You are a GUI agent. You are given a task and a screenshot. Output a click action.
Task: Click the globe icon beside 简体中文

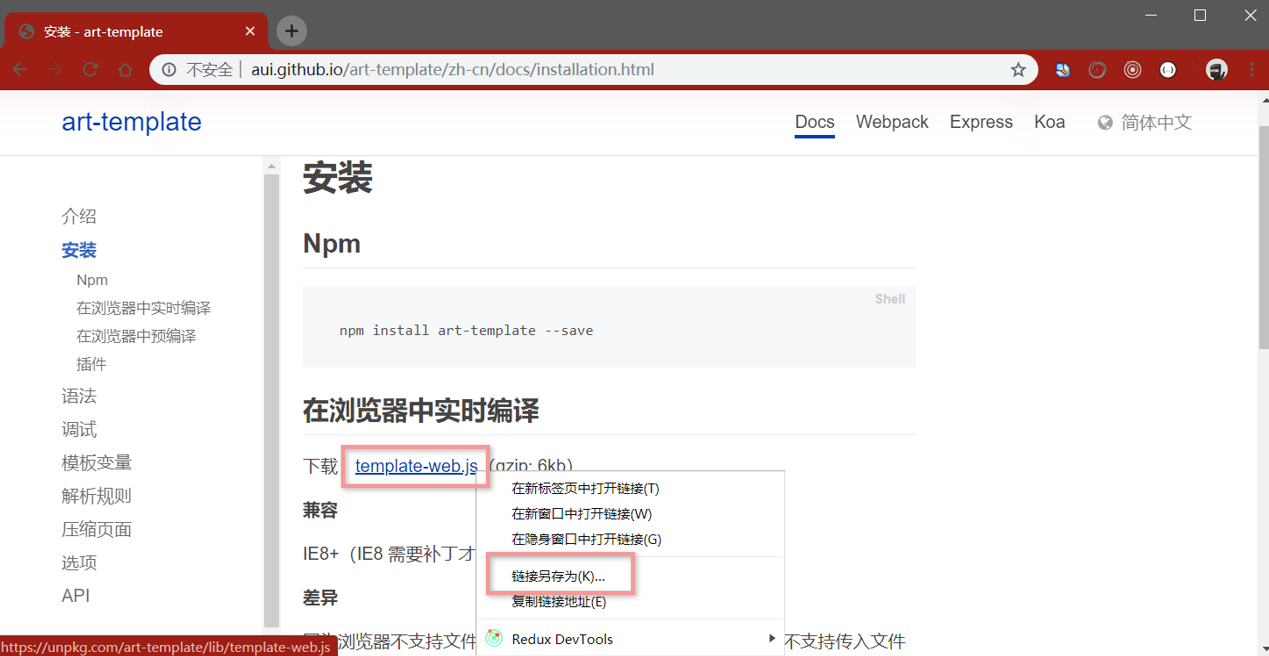(1105, 122)
